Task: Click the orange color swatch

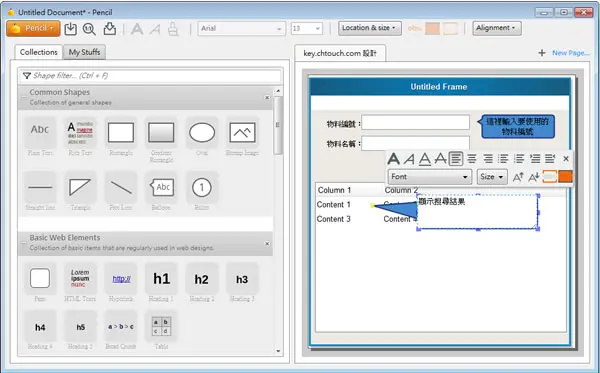Action: click(566, 176)
